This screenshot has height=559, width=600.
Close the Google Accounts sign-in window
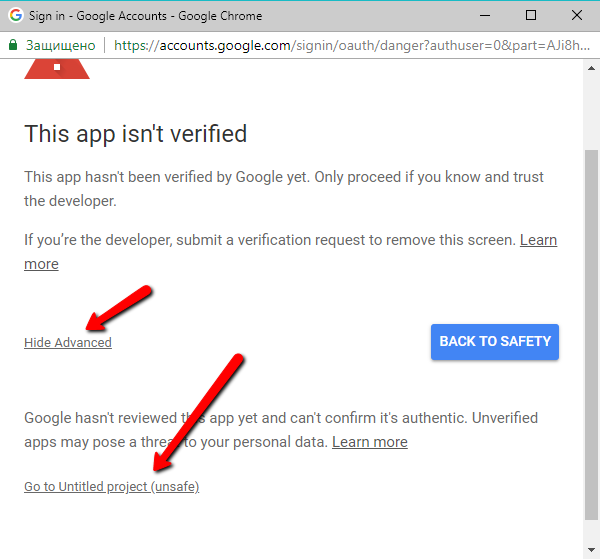click(577, 15)
